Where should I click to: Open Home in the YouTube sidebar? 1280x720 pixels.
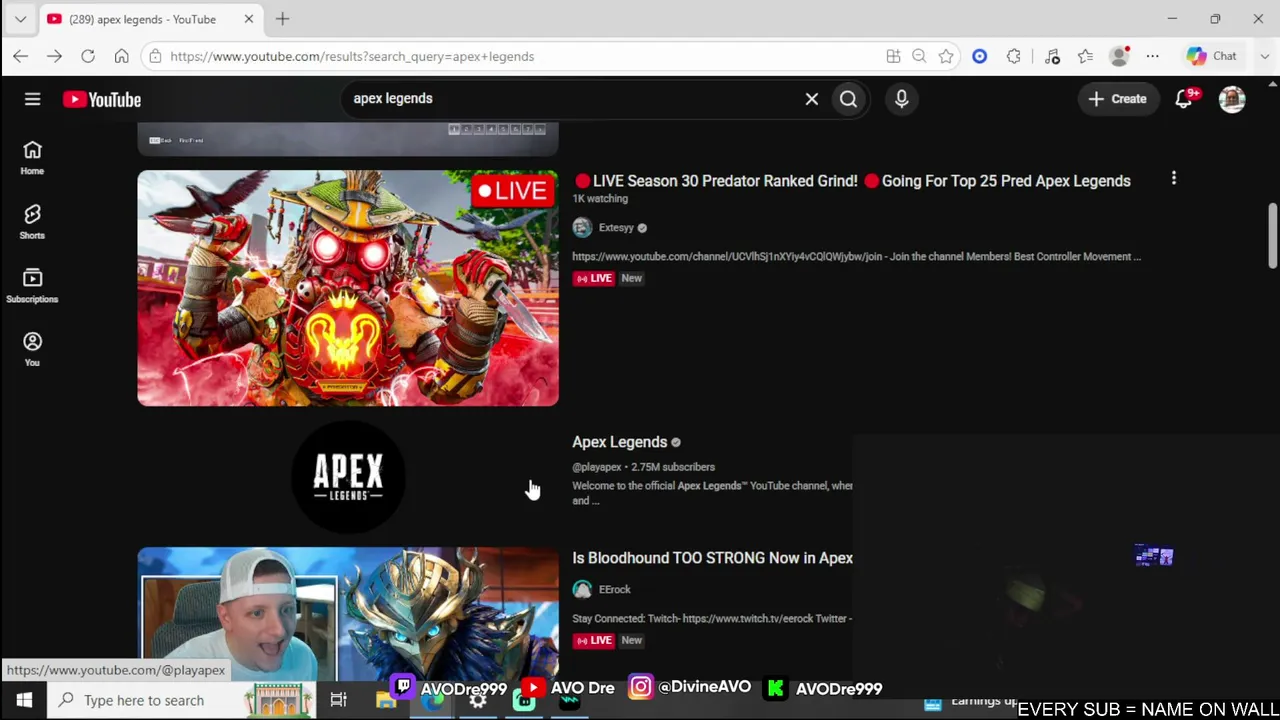[x=32, y=157]
